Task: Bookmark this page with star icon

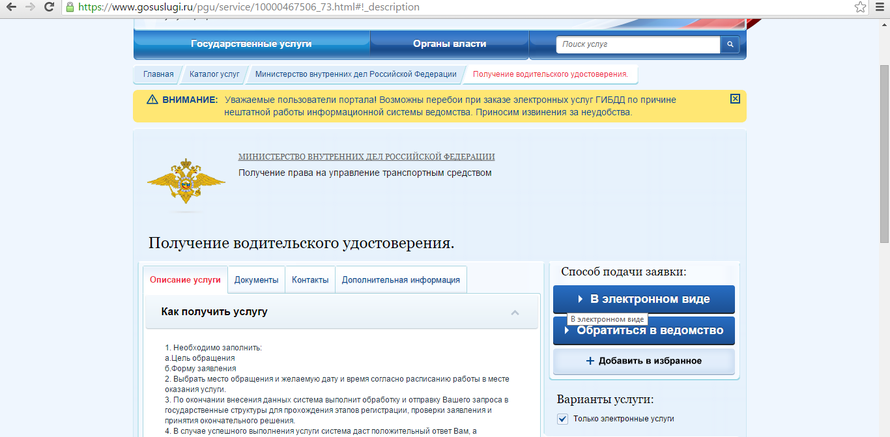Action: pyautogui.click(x=859, y=7)
